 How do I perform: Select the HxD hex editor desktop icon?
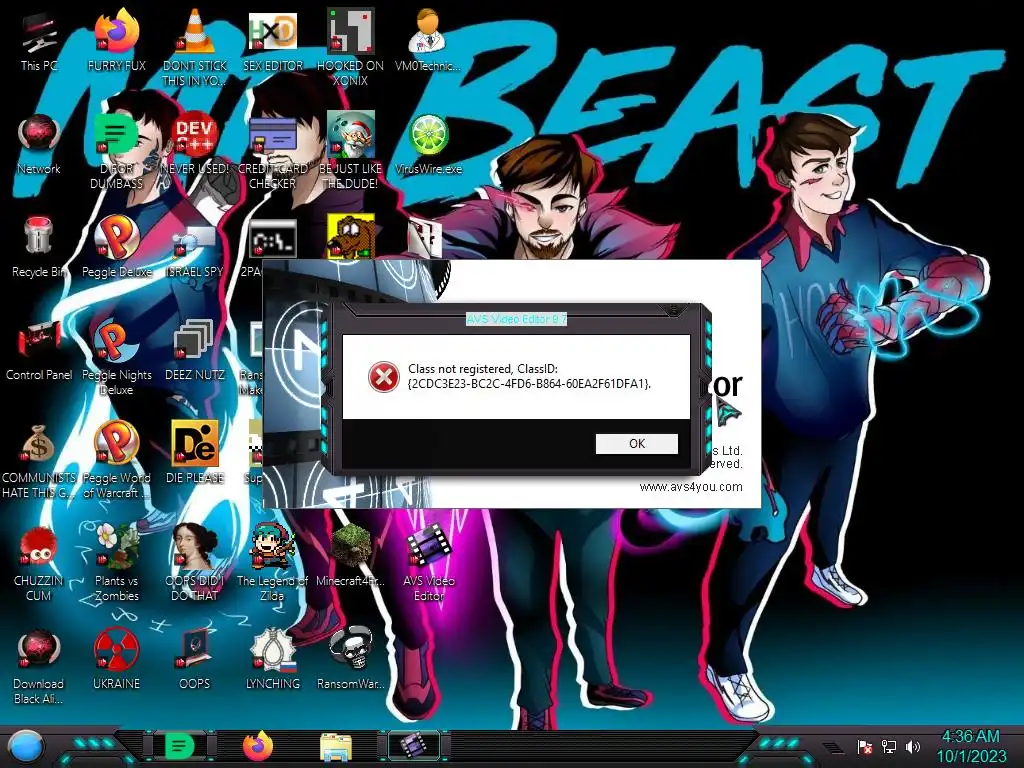[x=273, y=40]
